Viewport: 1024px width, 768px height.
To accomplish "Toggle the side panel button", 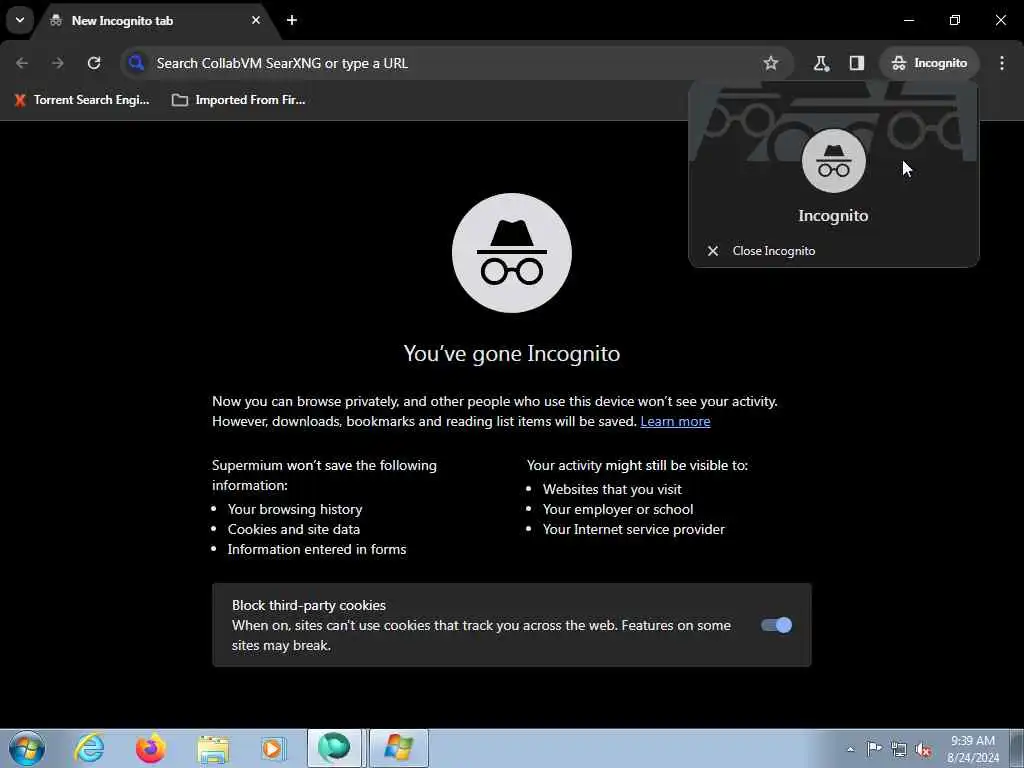I will tap(857, 63).
